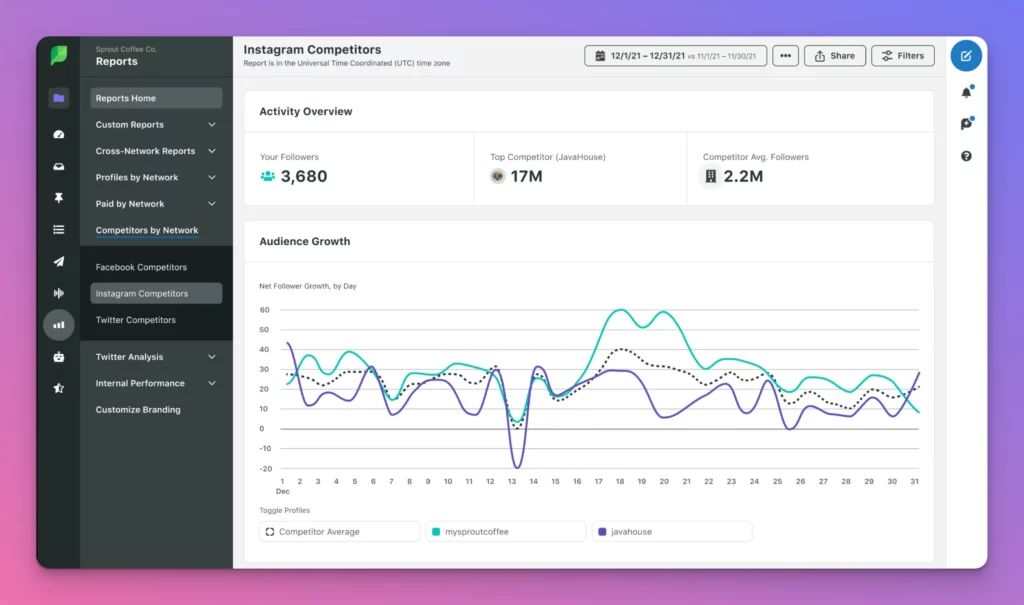Screen dimensions: 1024x605
Task: Open the Help question mark icon
Action: (x=965, y=155)
